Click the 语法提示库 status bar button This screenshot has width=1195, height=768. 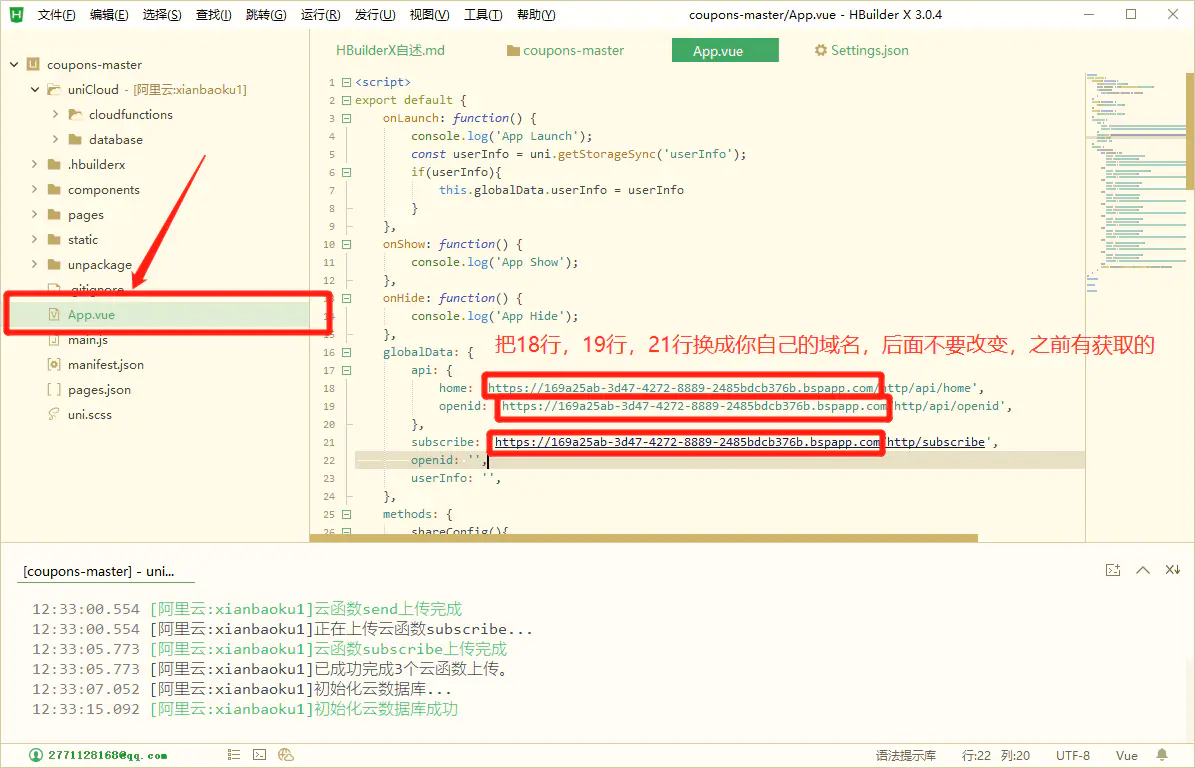[x=905, y=755]
